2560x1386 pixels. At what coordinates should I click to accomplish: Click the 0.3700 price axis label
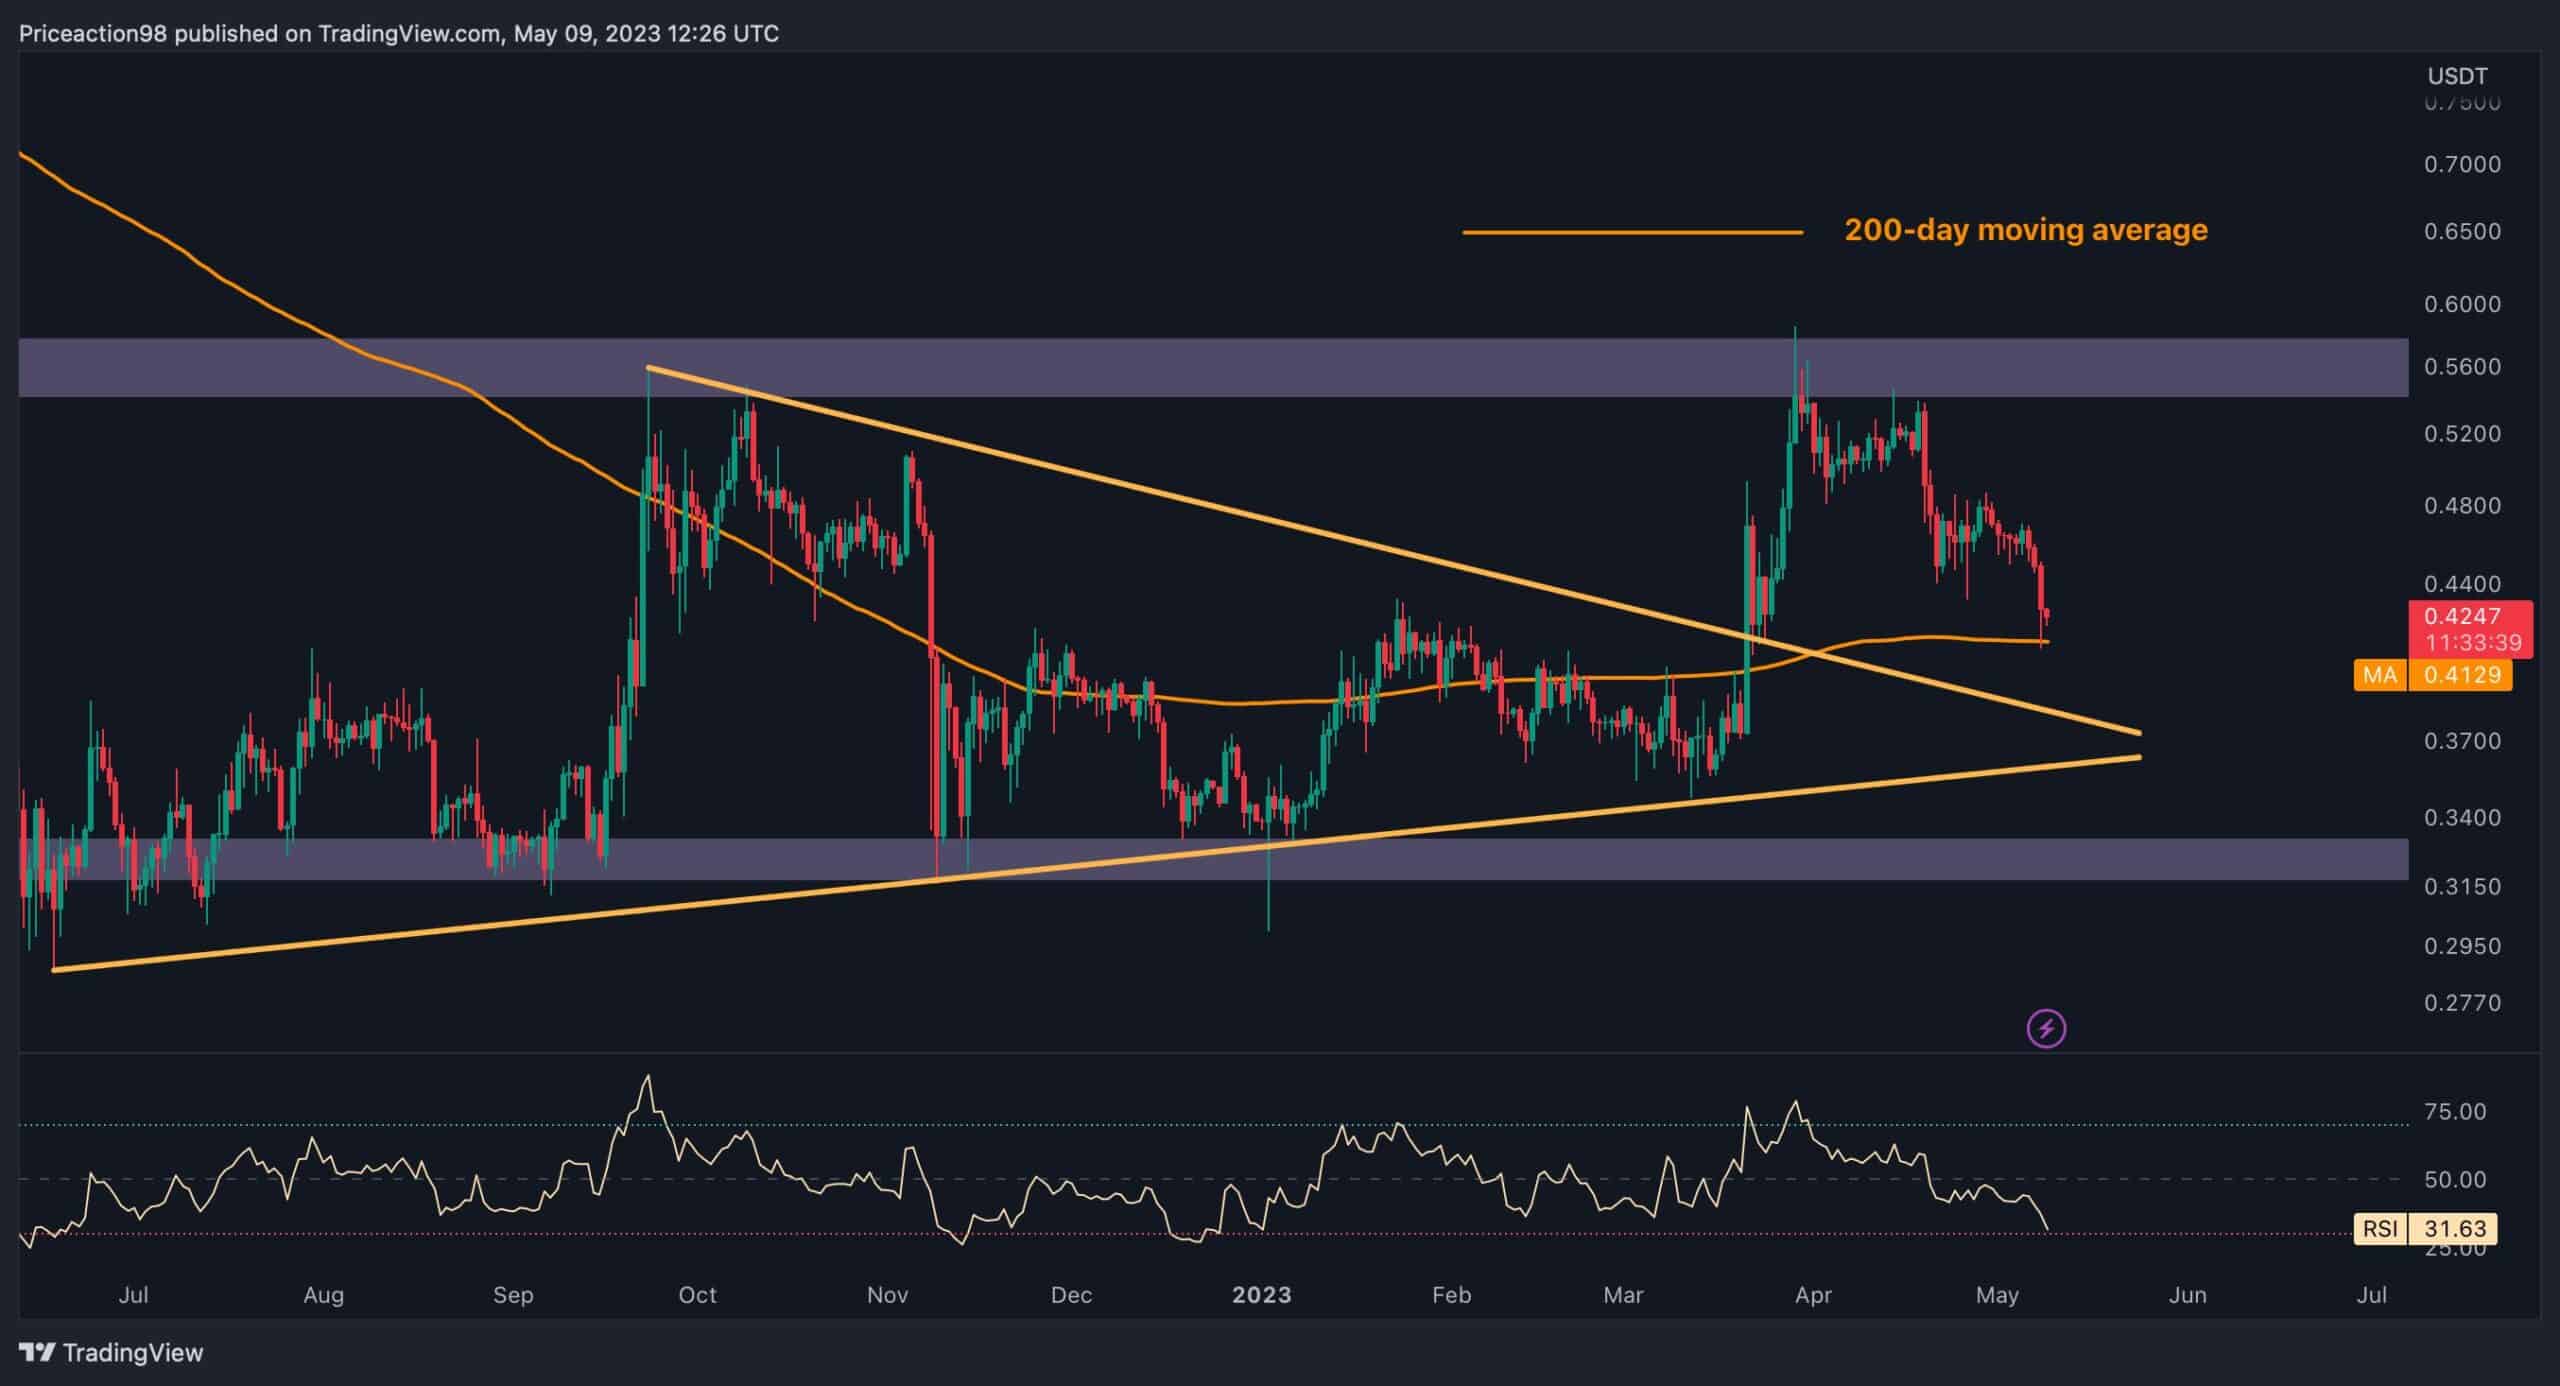pos(2461,741)
